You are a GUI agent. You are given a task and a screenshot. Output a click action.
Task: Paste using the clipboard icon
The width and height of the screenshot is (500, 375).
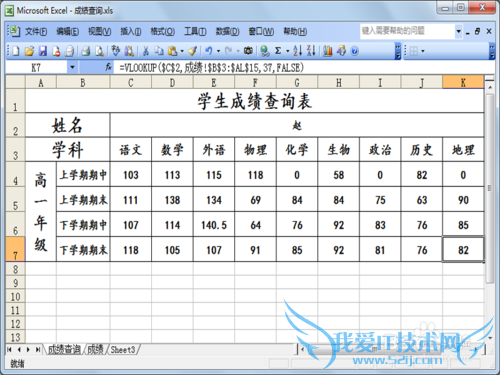pyautogui.click(x=172, y=51)
